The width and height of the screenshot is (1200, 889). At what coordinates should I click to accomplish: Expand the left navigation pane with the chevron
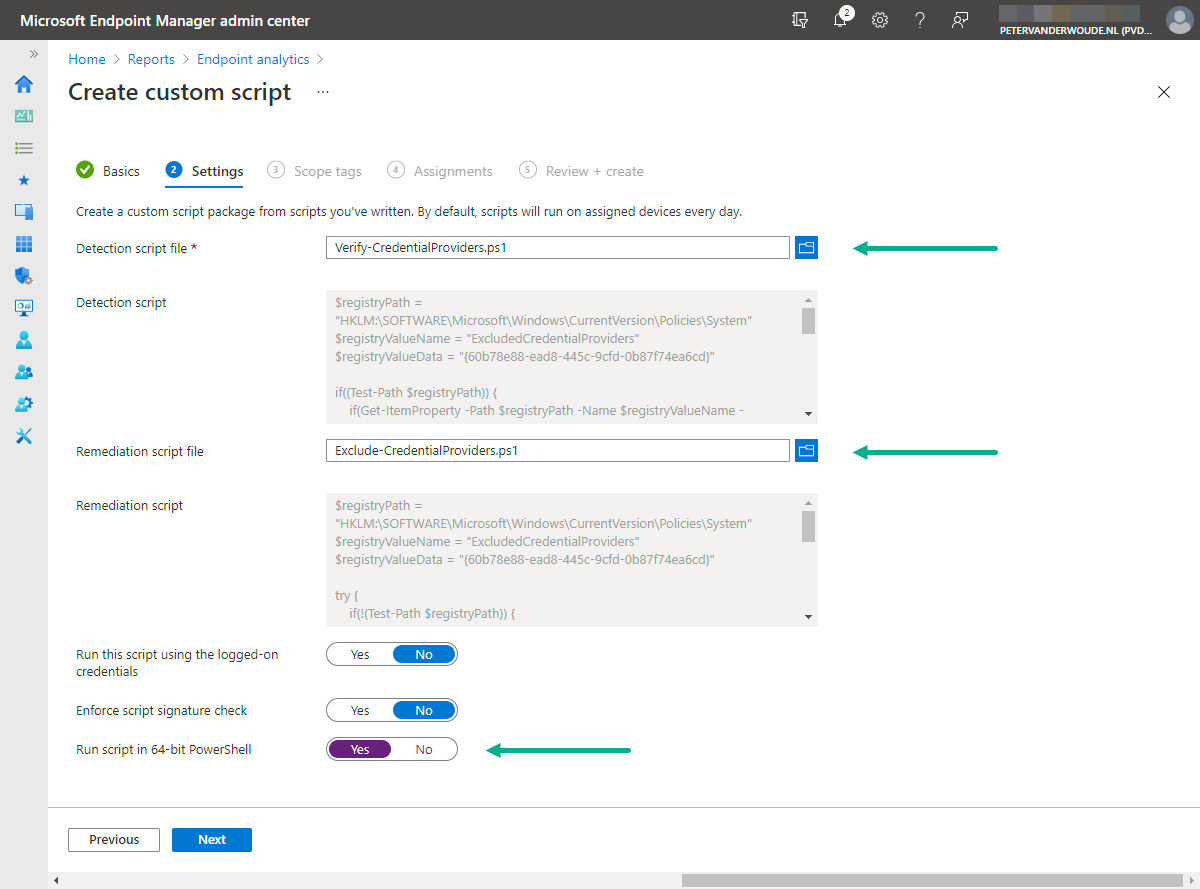pyautogui.click(x=33, y=56)
